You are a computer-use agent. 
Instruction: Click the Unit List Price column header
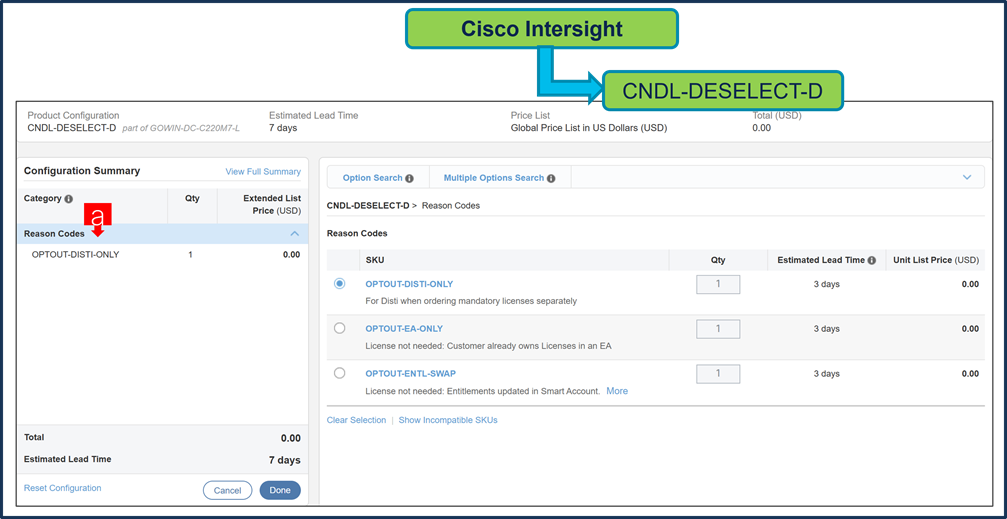pos(936,260)
